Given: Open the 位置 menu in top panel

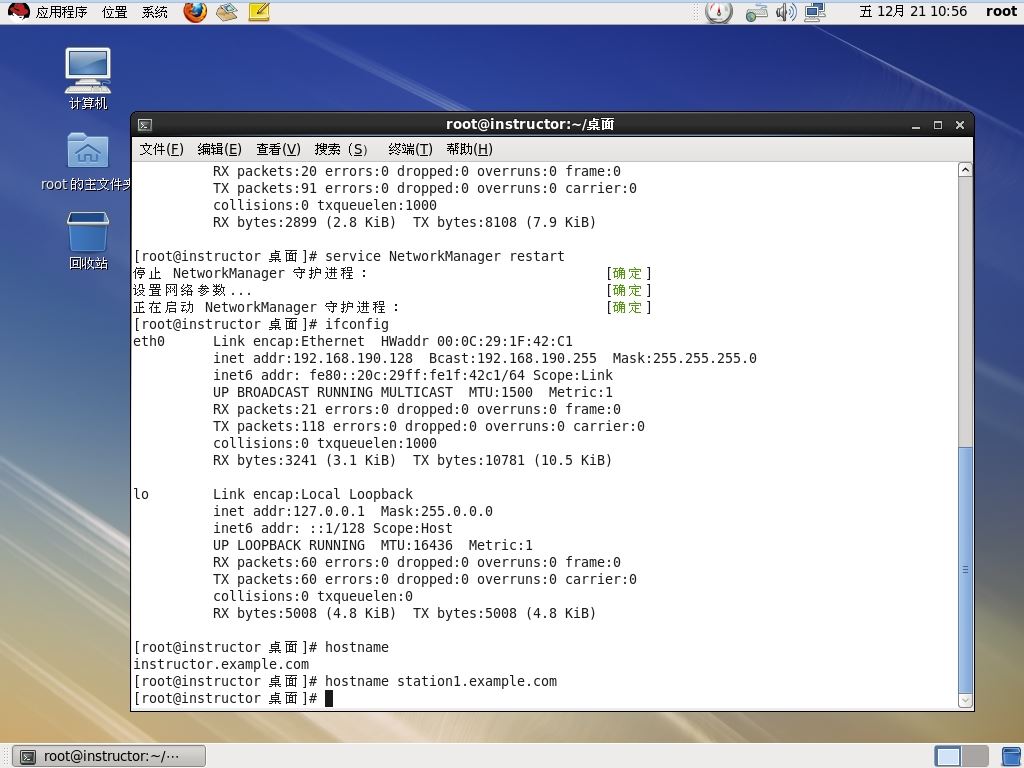Looking at the screenshot, I should tap(114, 12).
